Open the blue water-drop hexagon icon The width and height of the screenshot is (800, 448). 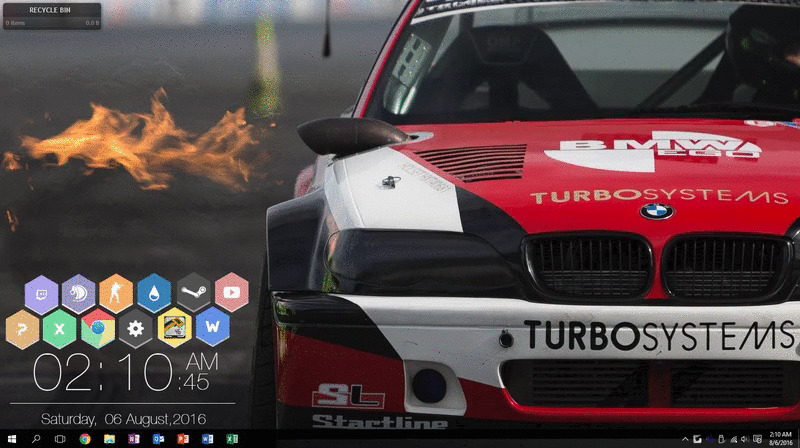154,293
